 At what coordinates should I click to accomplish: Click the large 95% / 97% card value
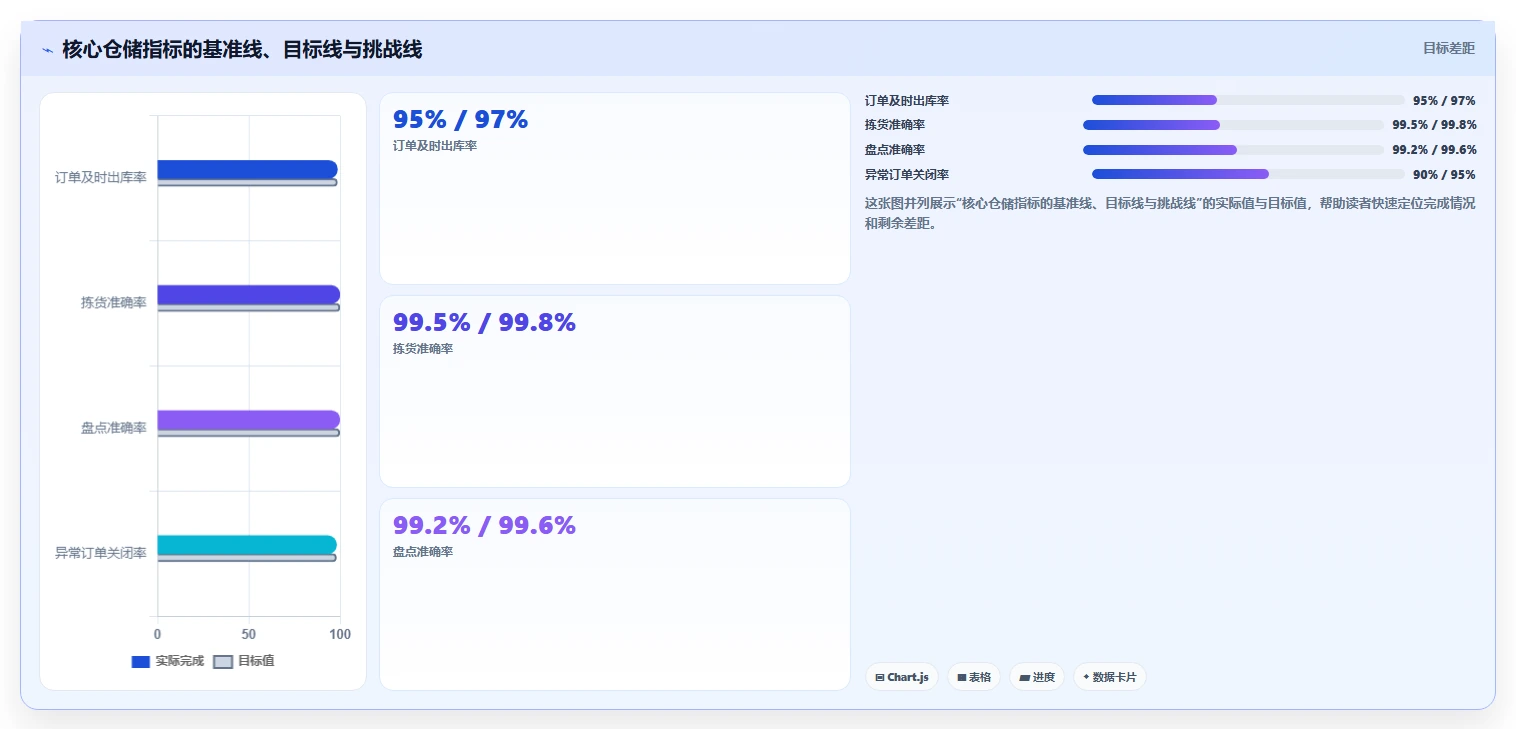pyautogui.click(x=460, y=120)
